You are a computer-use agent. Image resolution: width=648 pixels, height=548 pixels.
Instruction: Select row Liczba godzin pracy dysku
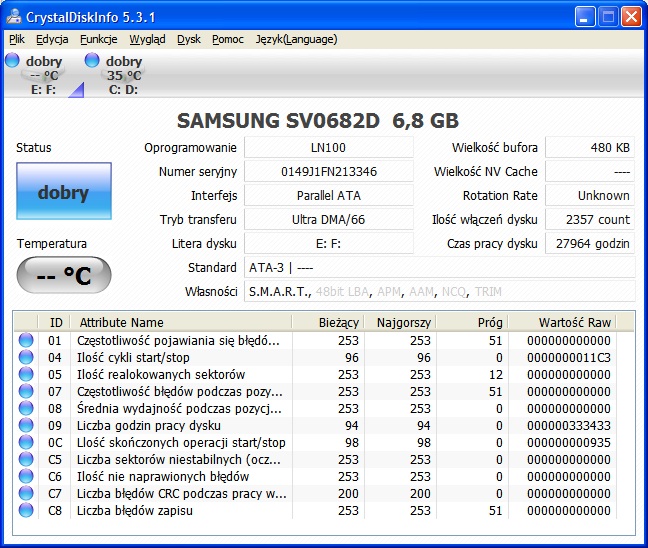pos(316,425)
